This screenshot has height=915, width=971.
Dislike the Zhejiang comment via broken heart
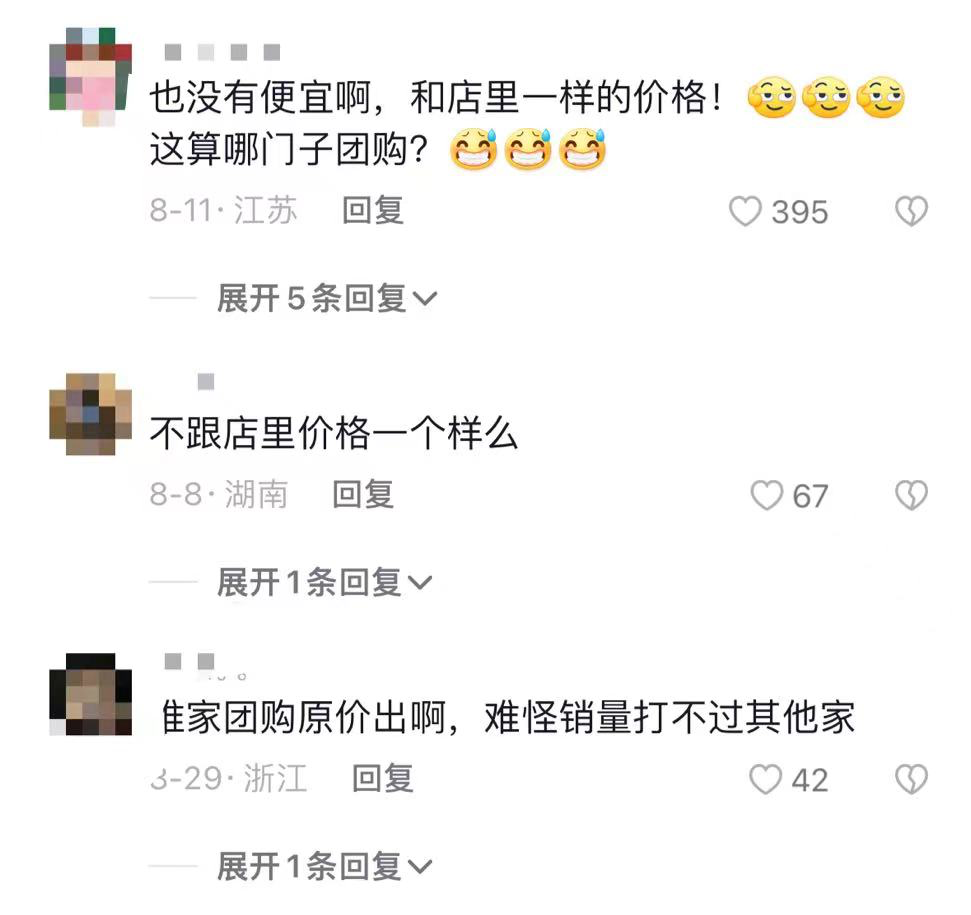(x=912, y=779)
